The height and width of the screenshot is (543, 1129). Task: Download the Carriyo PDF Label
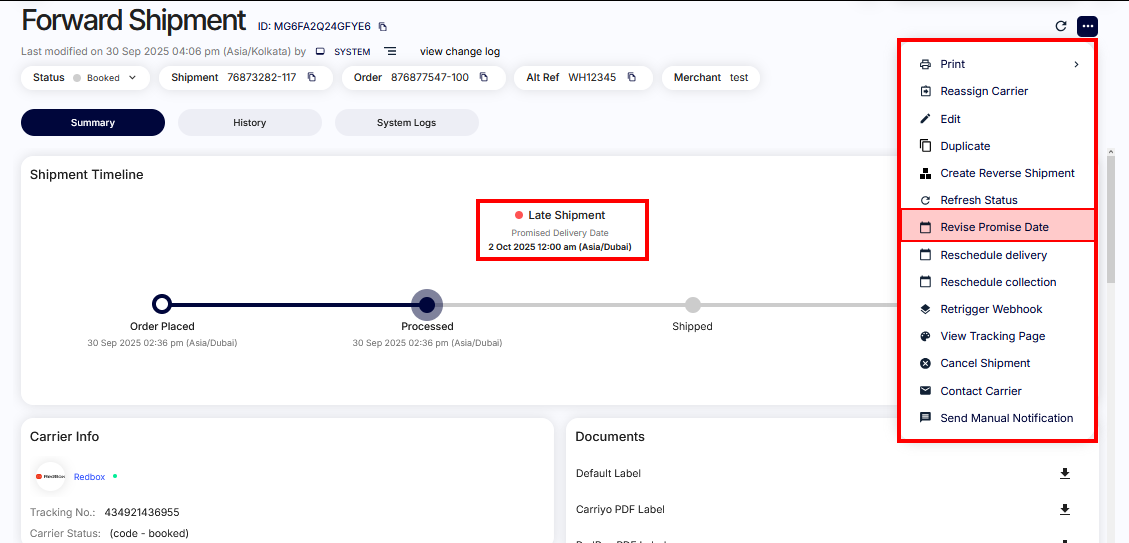[x=1065, y=510]
